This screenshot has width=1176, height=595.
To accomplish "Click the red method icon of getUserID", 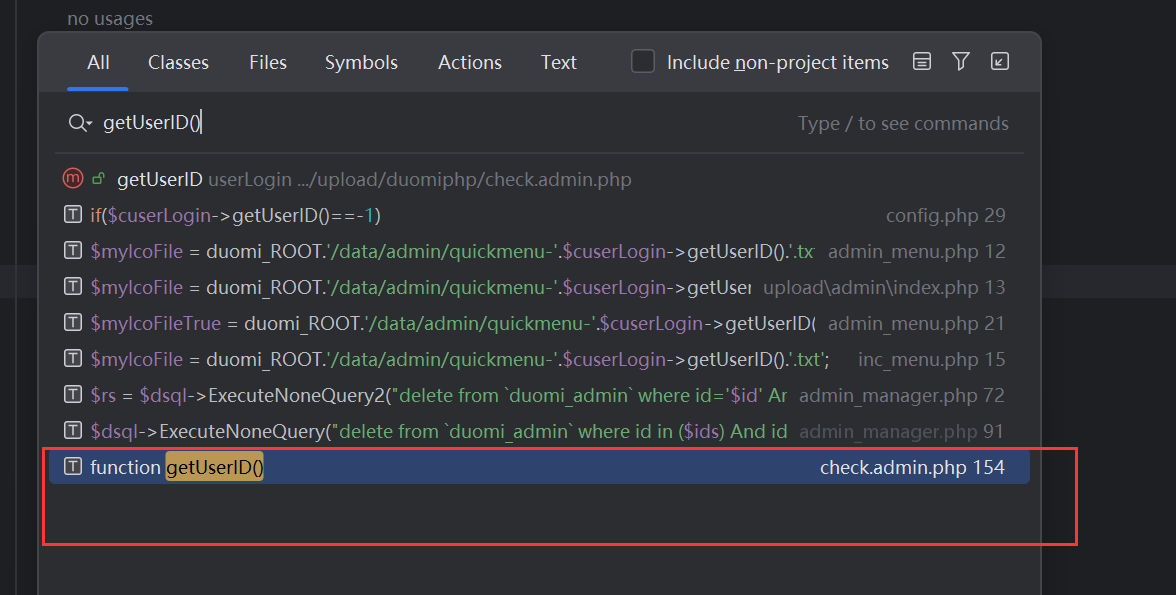I will click(73, 179).
